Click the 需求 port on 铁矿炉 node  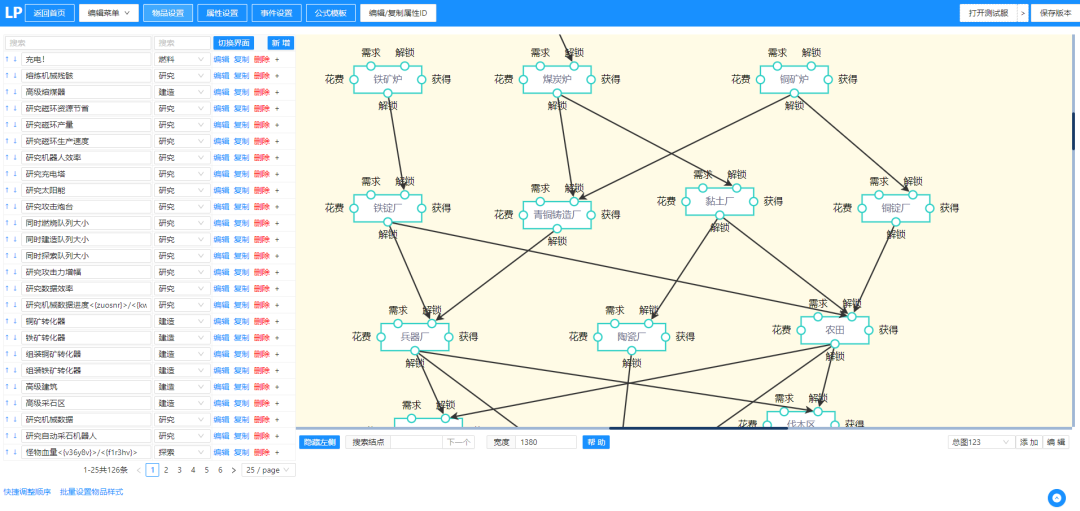371,65
